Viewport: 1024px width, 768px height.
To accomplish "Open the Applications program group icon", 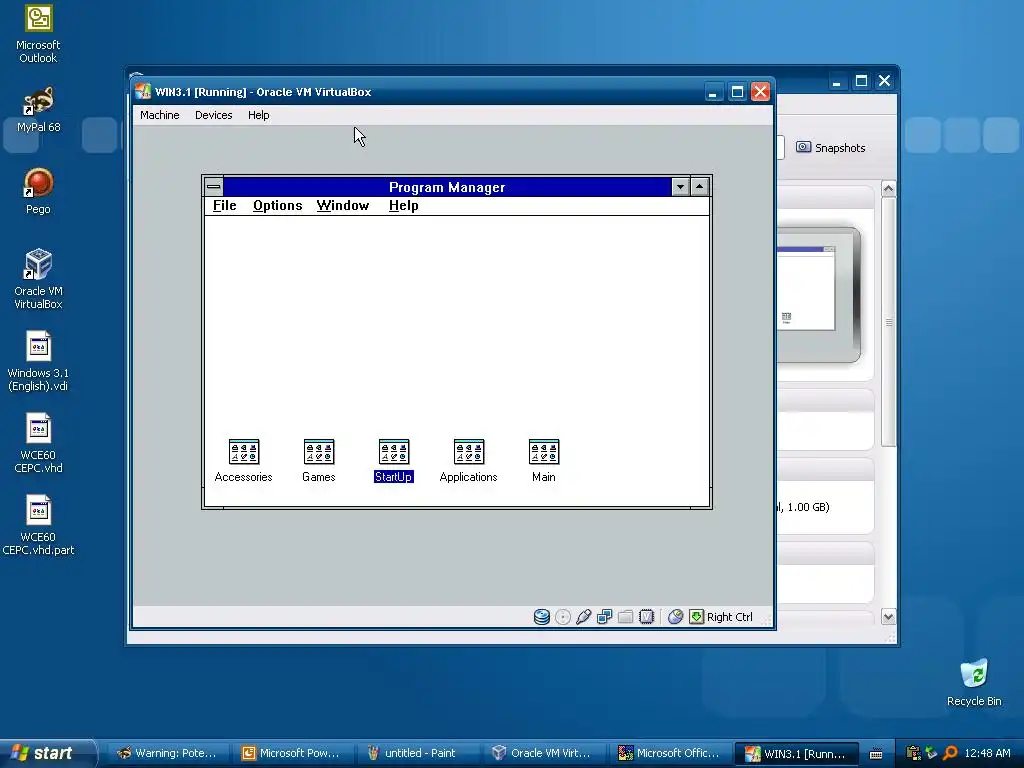I will point(469,452).
